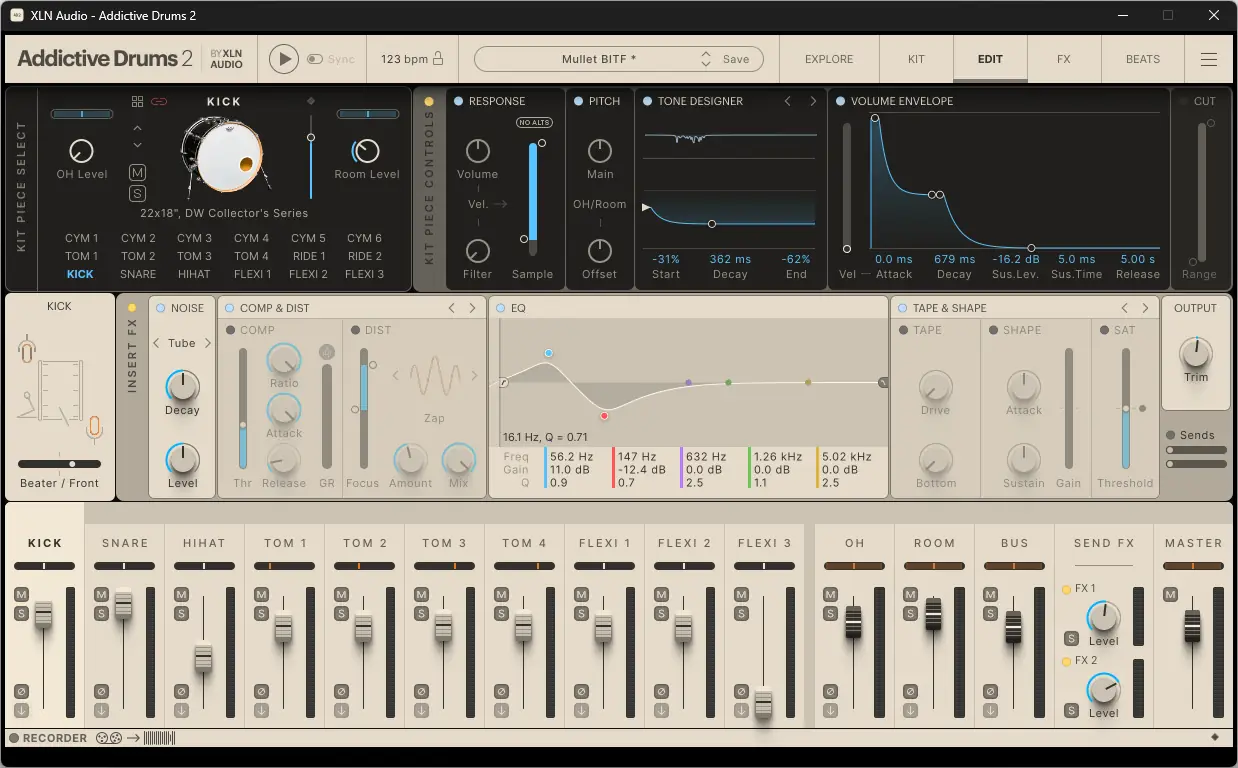Switch to the FX tab
Image resolution: width=1238 pixels, height=768 pixels.
tap(1064, 59)
